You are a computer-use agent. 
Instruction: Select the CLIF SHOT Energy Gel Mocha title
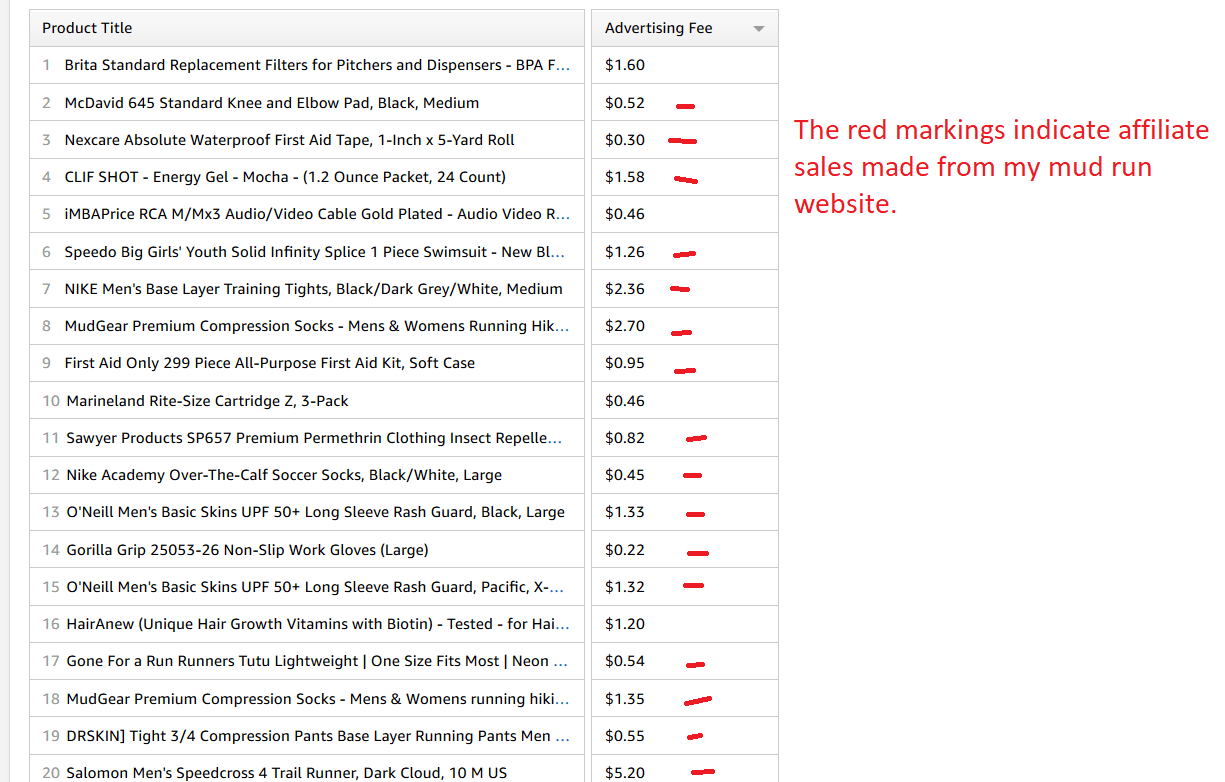tap(285, 177)
